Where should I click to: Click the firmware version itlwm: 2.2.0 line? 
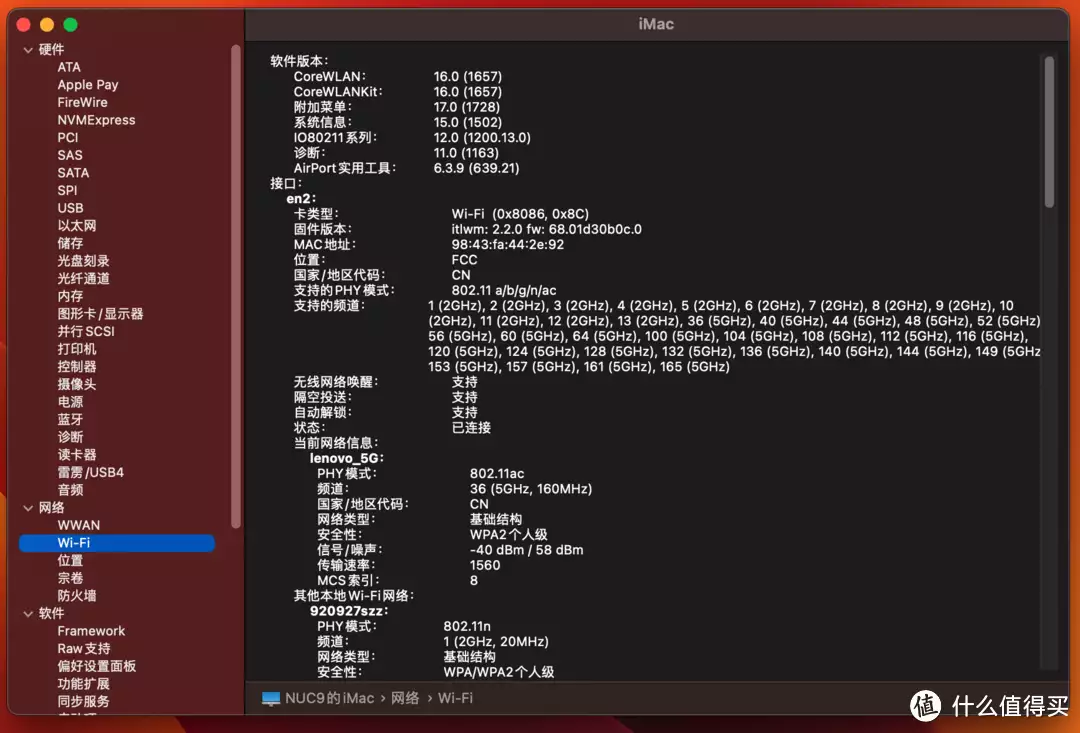tap(546, 229)
